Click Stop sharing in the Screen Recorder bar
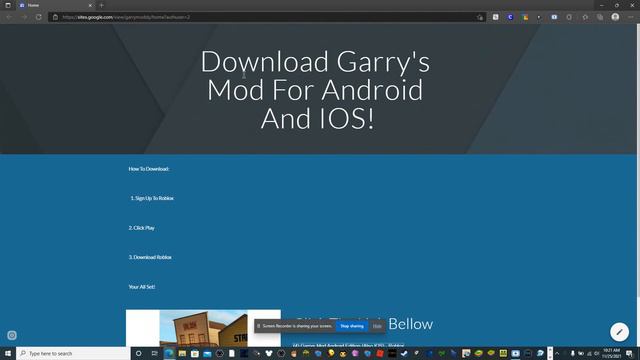Image resolution: width=640 pixels, height=360 pixels. click(x=352, y=326)
